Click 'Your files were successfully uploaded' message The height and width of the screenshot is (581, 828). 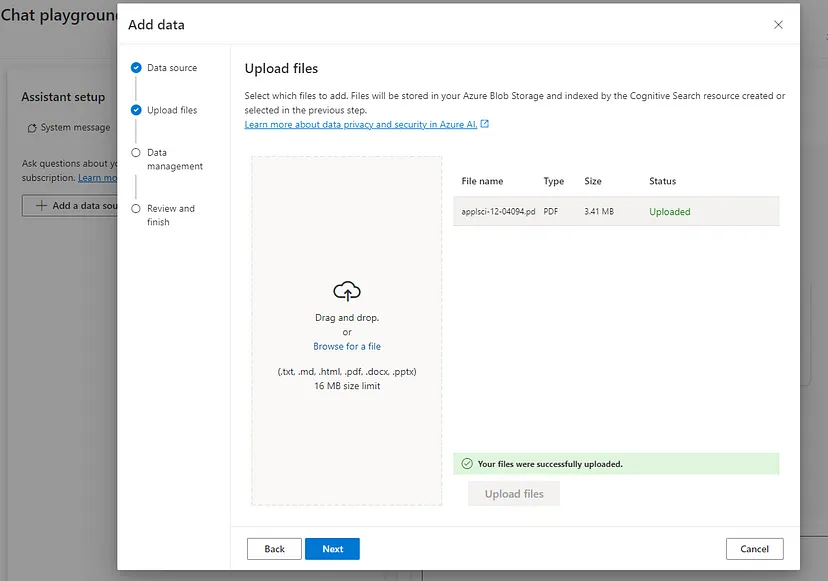[x=550, y=464]
